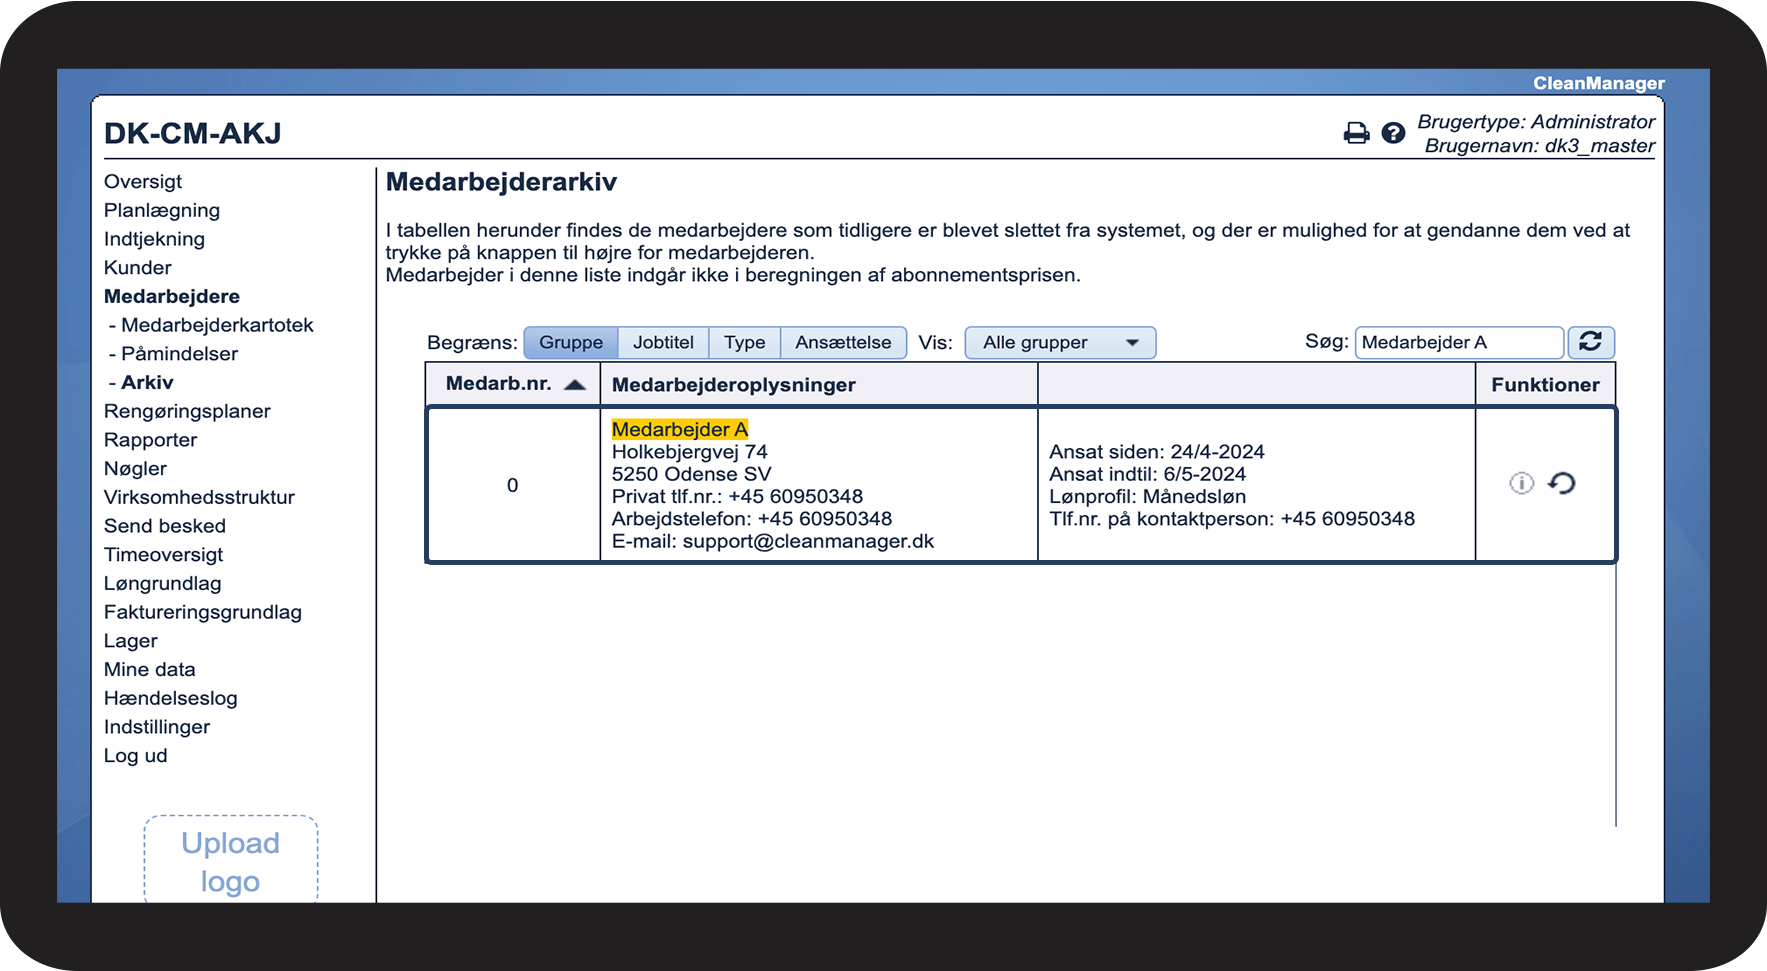Screen dimensions: 1767x971
Task: Open the Alle grupper dropdown
Action: pyautogui.click(x=1060, y=342)
